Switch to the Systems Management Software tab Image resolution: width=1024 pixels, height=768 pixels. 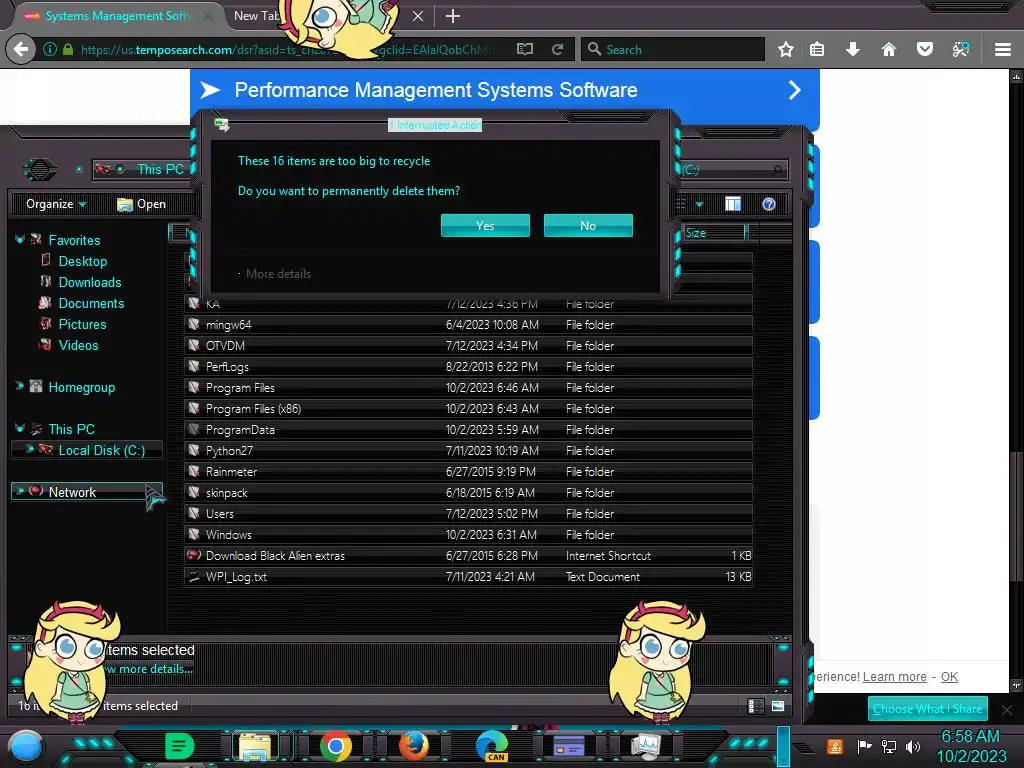(x=118, y=16)
